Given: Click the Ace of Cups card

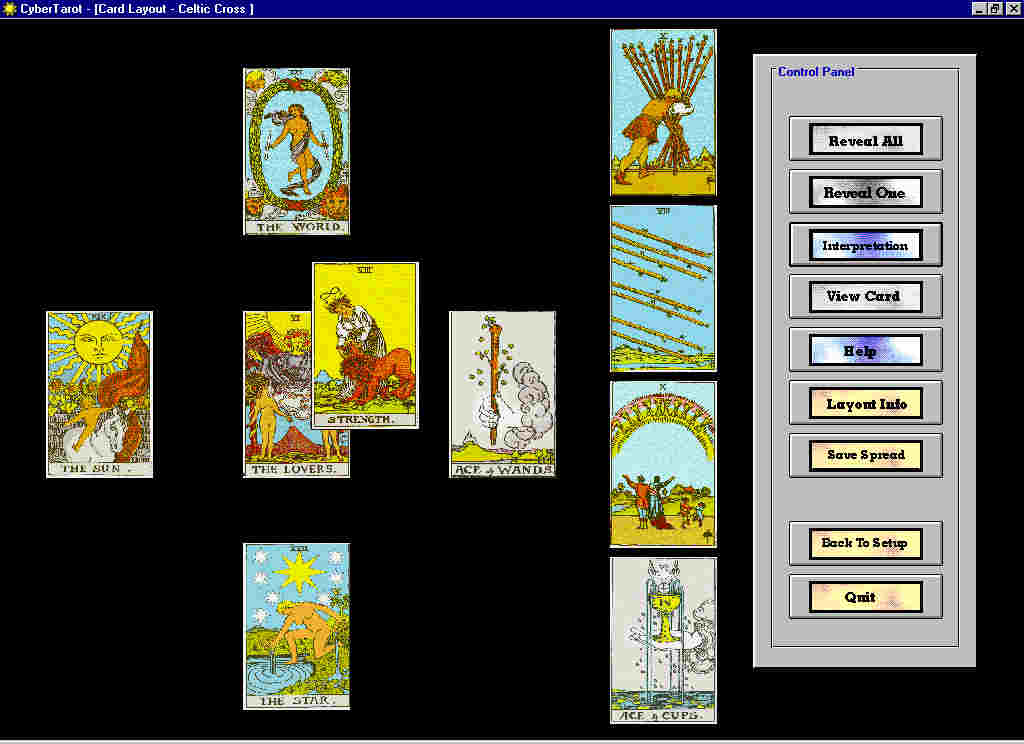Looking at the screenshot, I should point(663,640).
